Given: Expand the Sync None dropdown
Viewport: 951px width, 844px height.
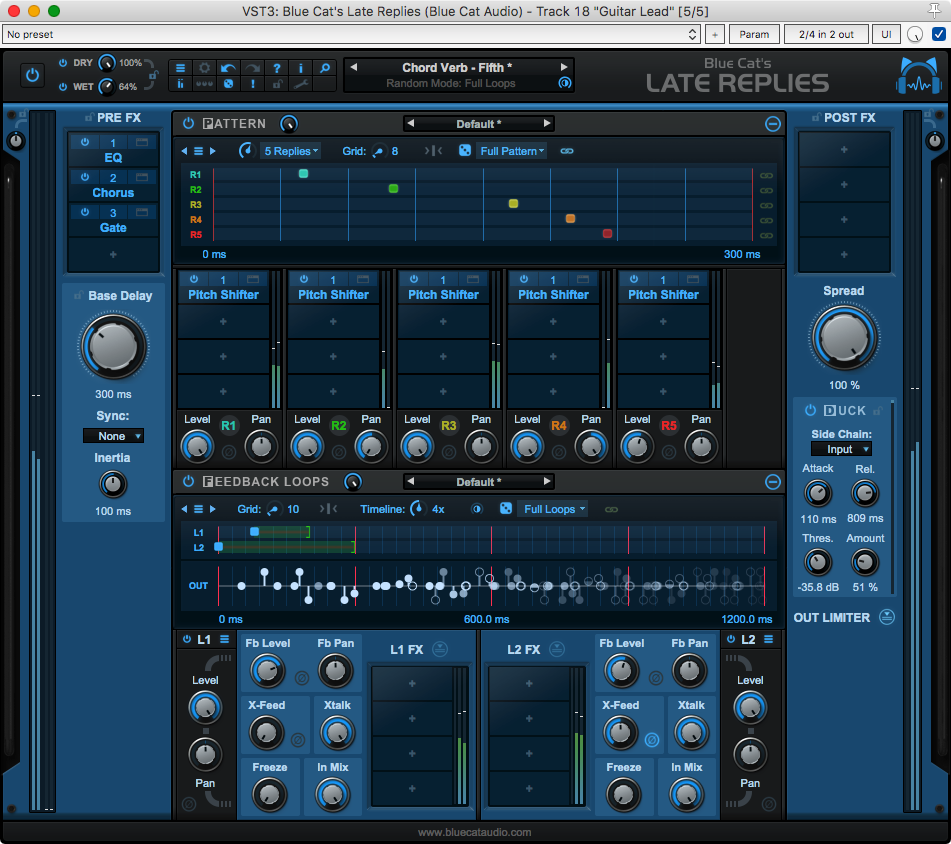Looking at the screenshot, I should [x=113, y=436].
